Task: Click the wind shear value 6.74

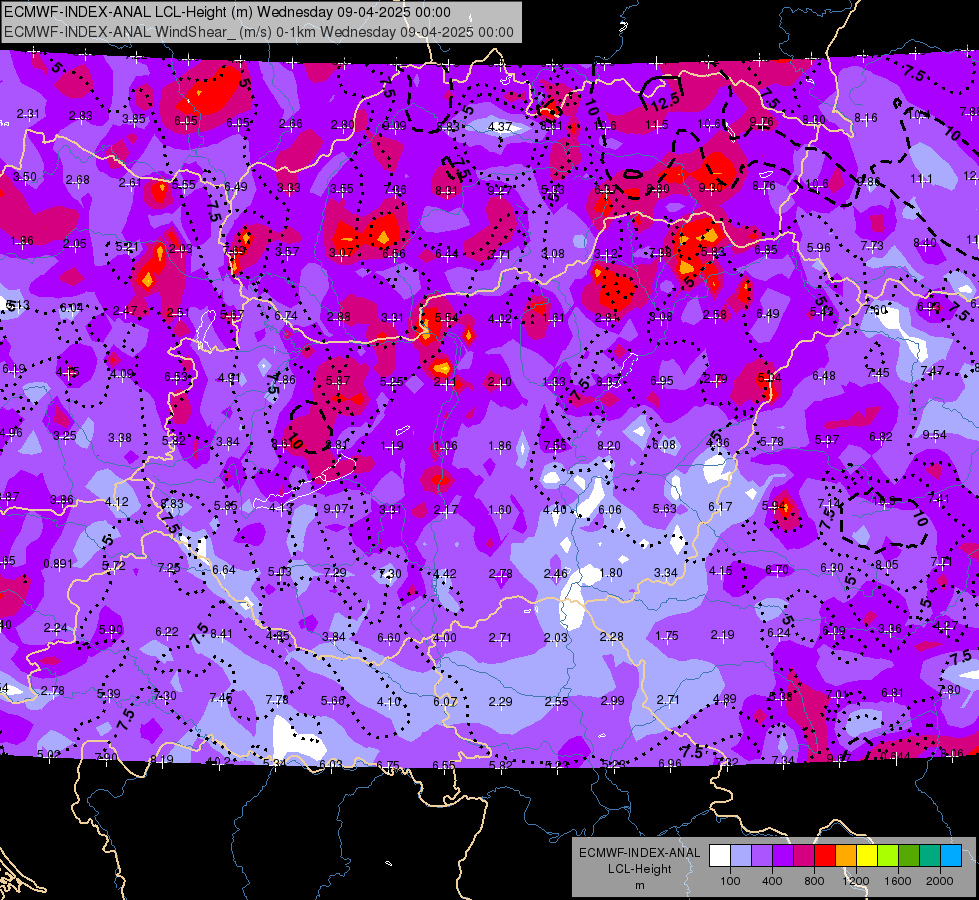Action: point(286,316)
